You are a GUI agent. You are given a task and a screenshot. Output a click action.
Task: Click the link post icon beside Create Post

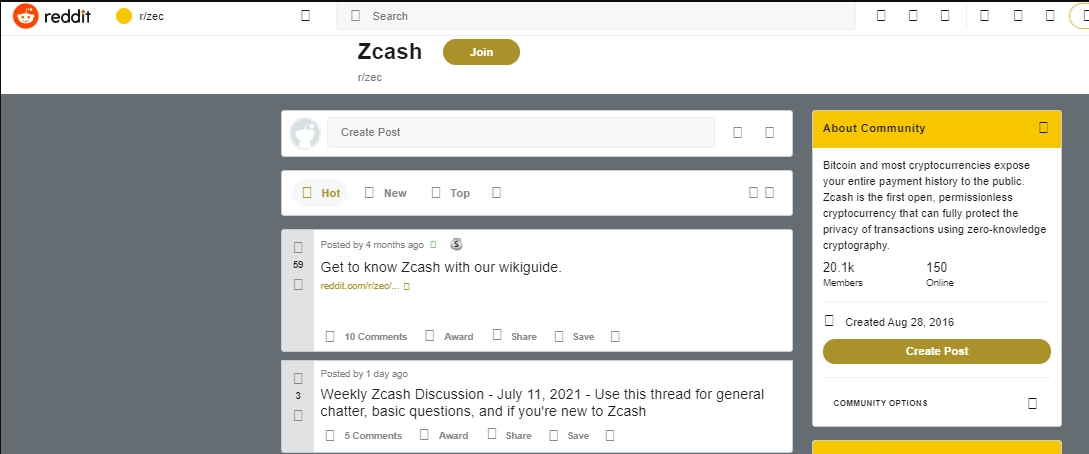pos(769,132)
